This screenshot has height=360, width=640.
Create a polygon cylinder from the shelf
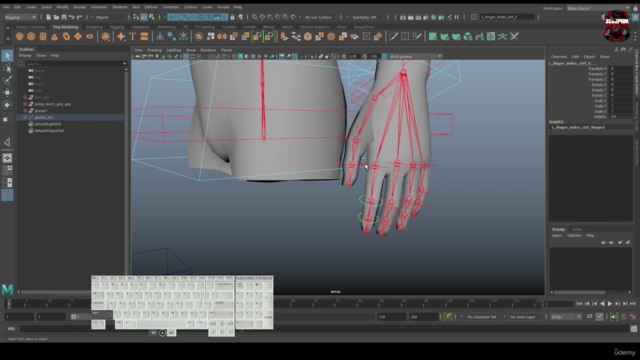coord(43,37)
